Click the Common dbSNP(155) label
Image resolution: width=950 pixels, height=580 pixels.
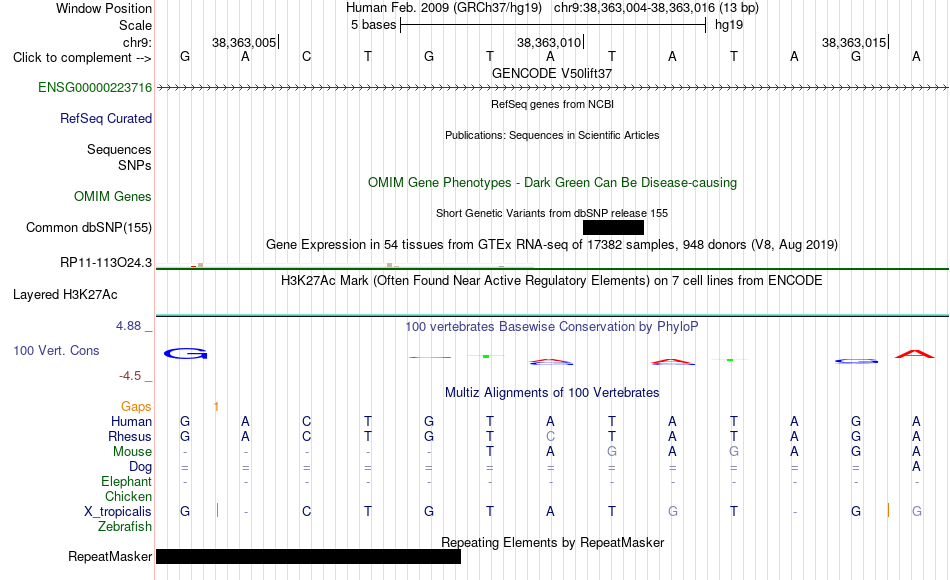89,227
